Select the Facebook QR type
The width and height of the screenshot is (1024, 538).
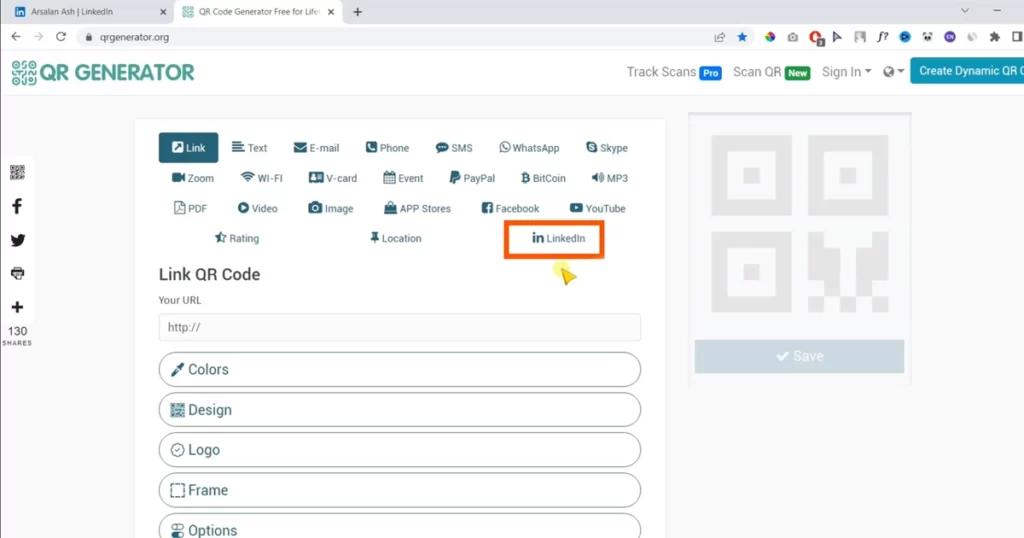(510, 208)
